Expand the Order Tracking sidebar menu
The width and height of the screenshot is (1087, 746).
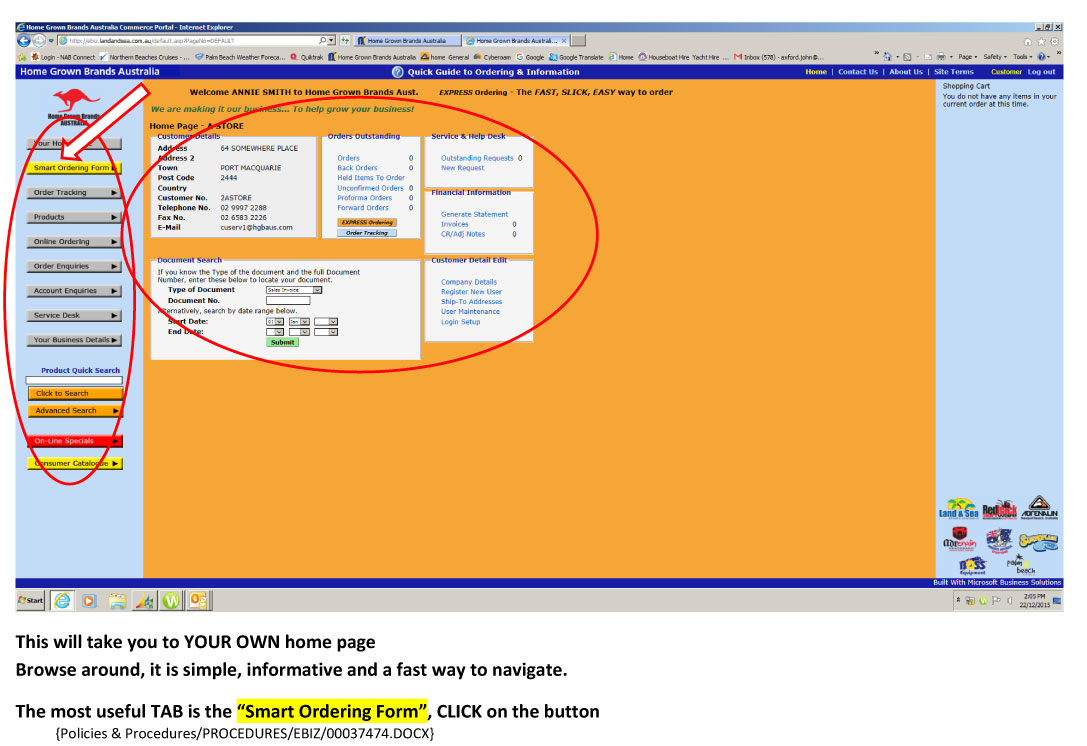pyautogui.click(x=75, y=193)
